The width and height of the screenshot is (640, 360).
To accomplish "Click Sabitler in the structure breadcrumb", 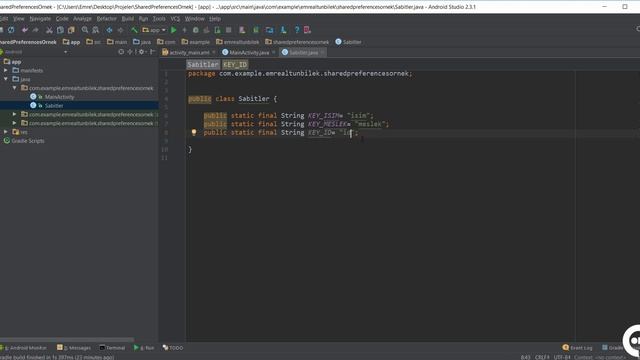I will 203,64.
